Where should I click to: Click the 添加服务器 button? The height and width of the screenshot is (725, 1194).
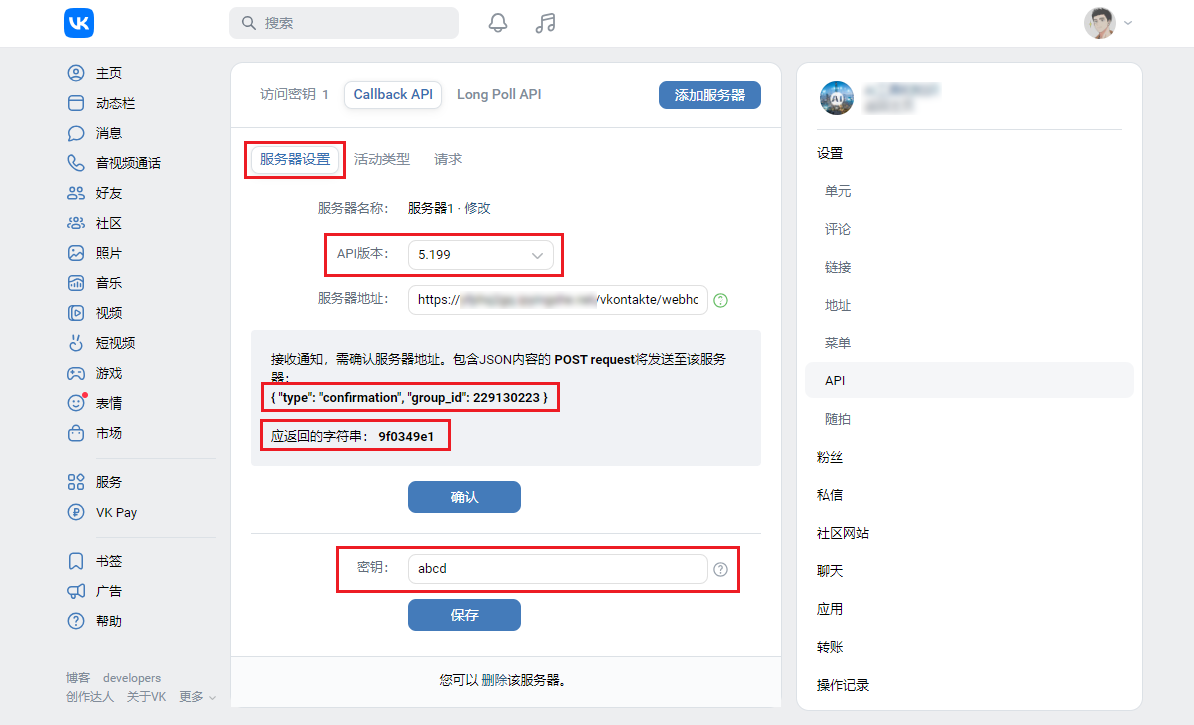tap(709, 95)
